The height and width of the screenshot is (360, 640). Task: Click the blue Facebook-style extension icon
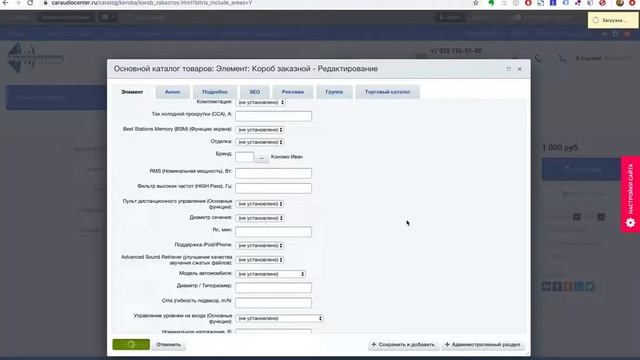pos(553,3)
